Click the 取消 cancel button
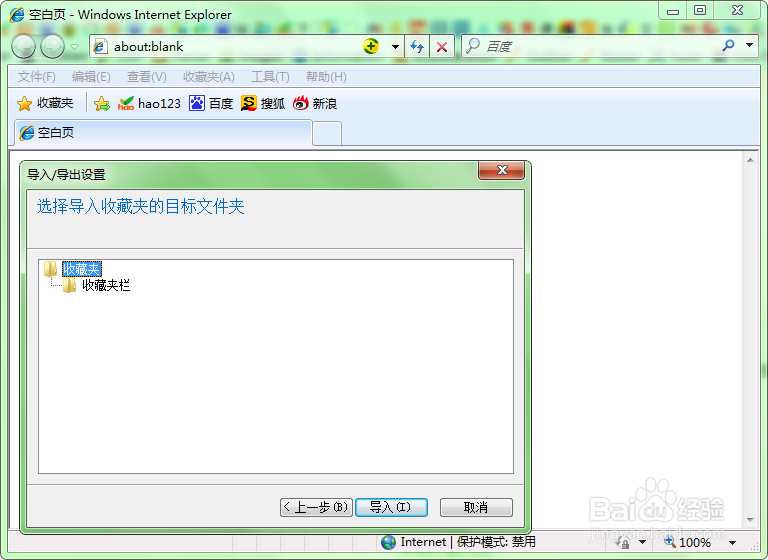The width and height of the screenshot is (768, 560). pos(476,507)
